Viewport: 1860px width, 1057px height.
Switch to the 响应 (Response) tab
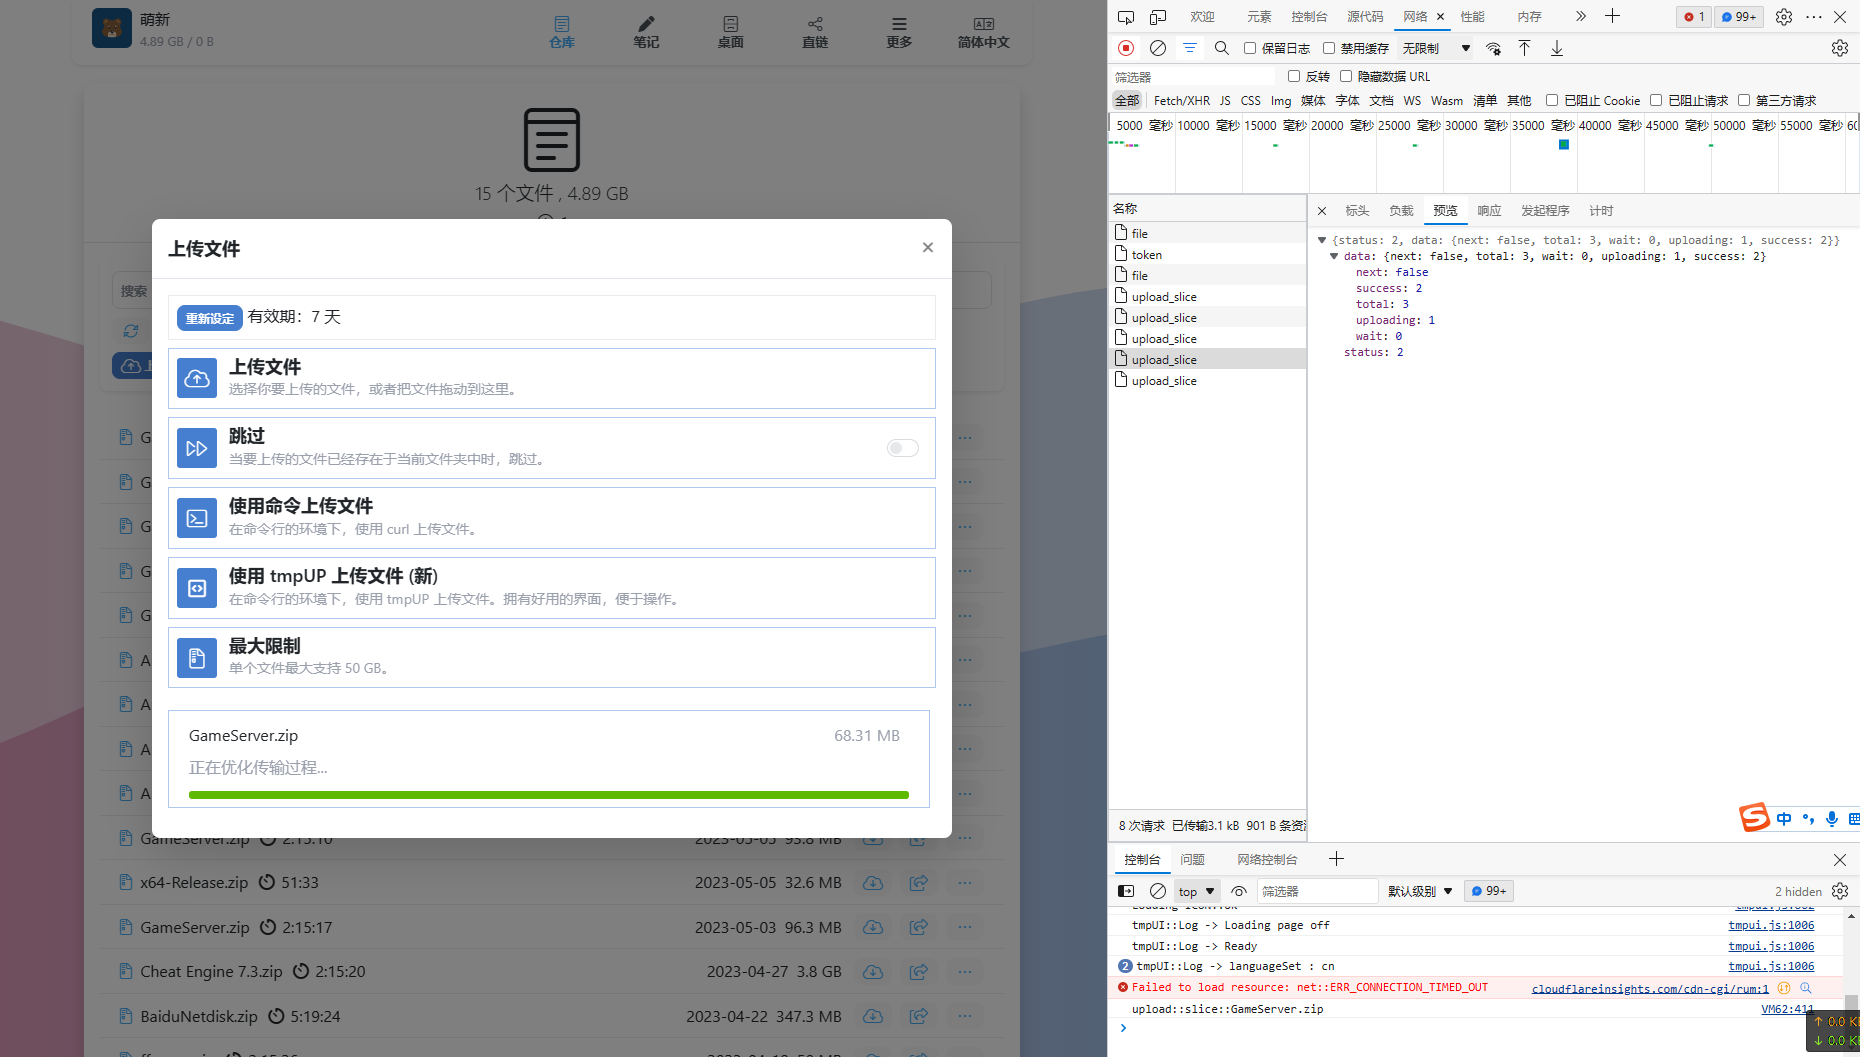pyautogui.click(x=1489, y=211)
